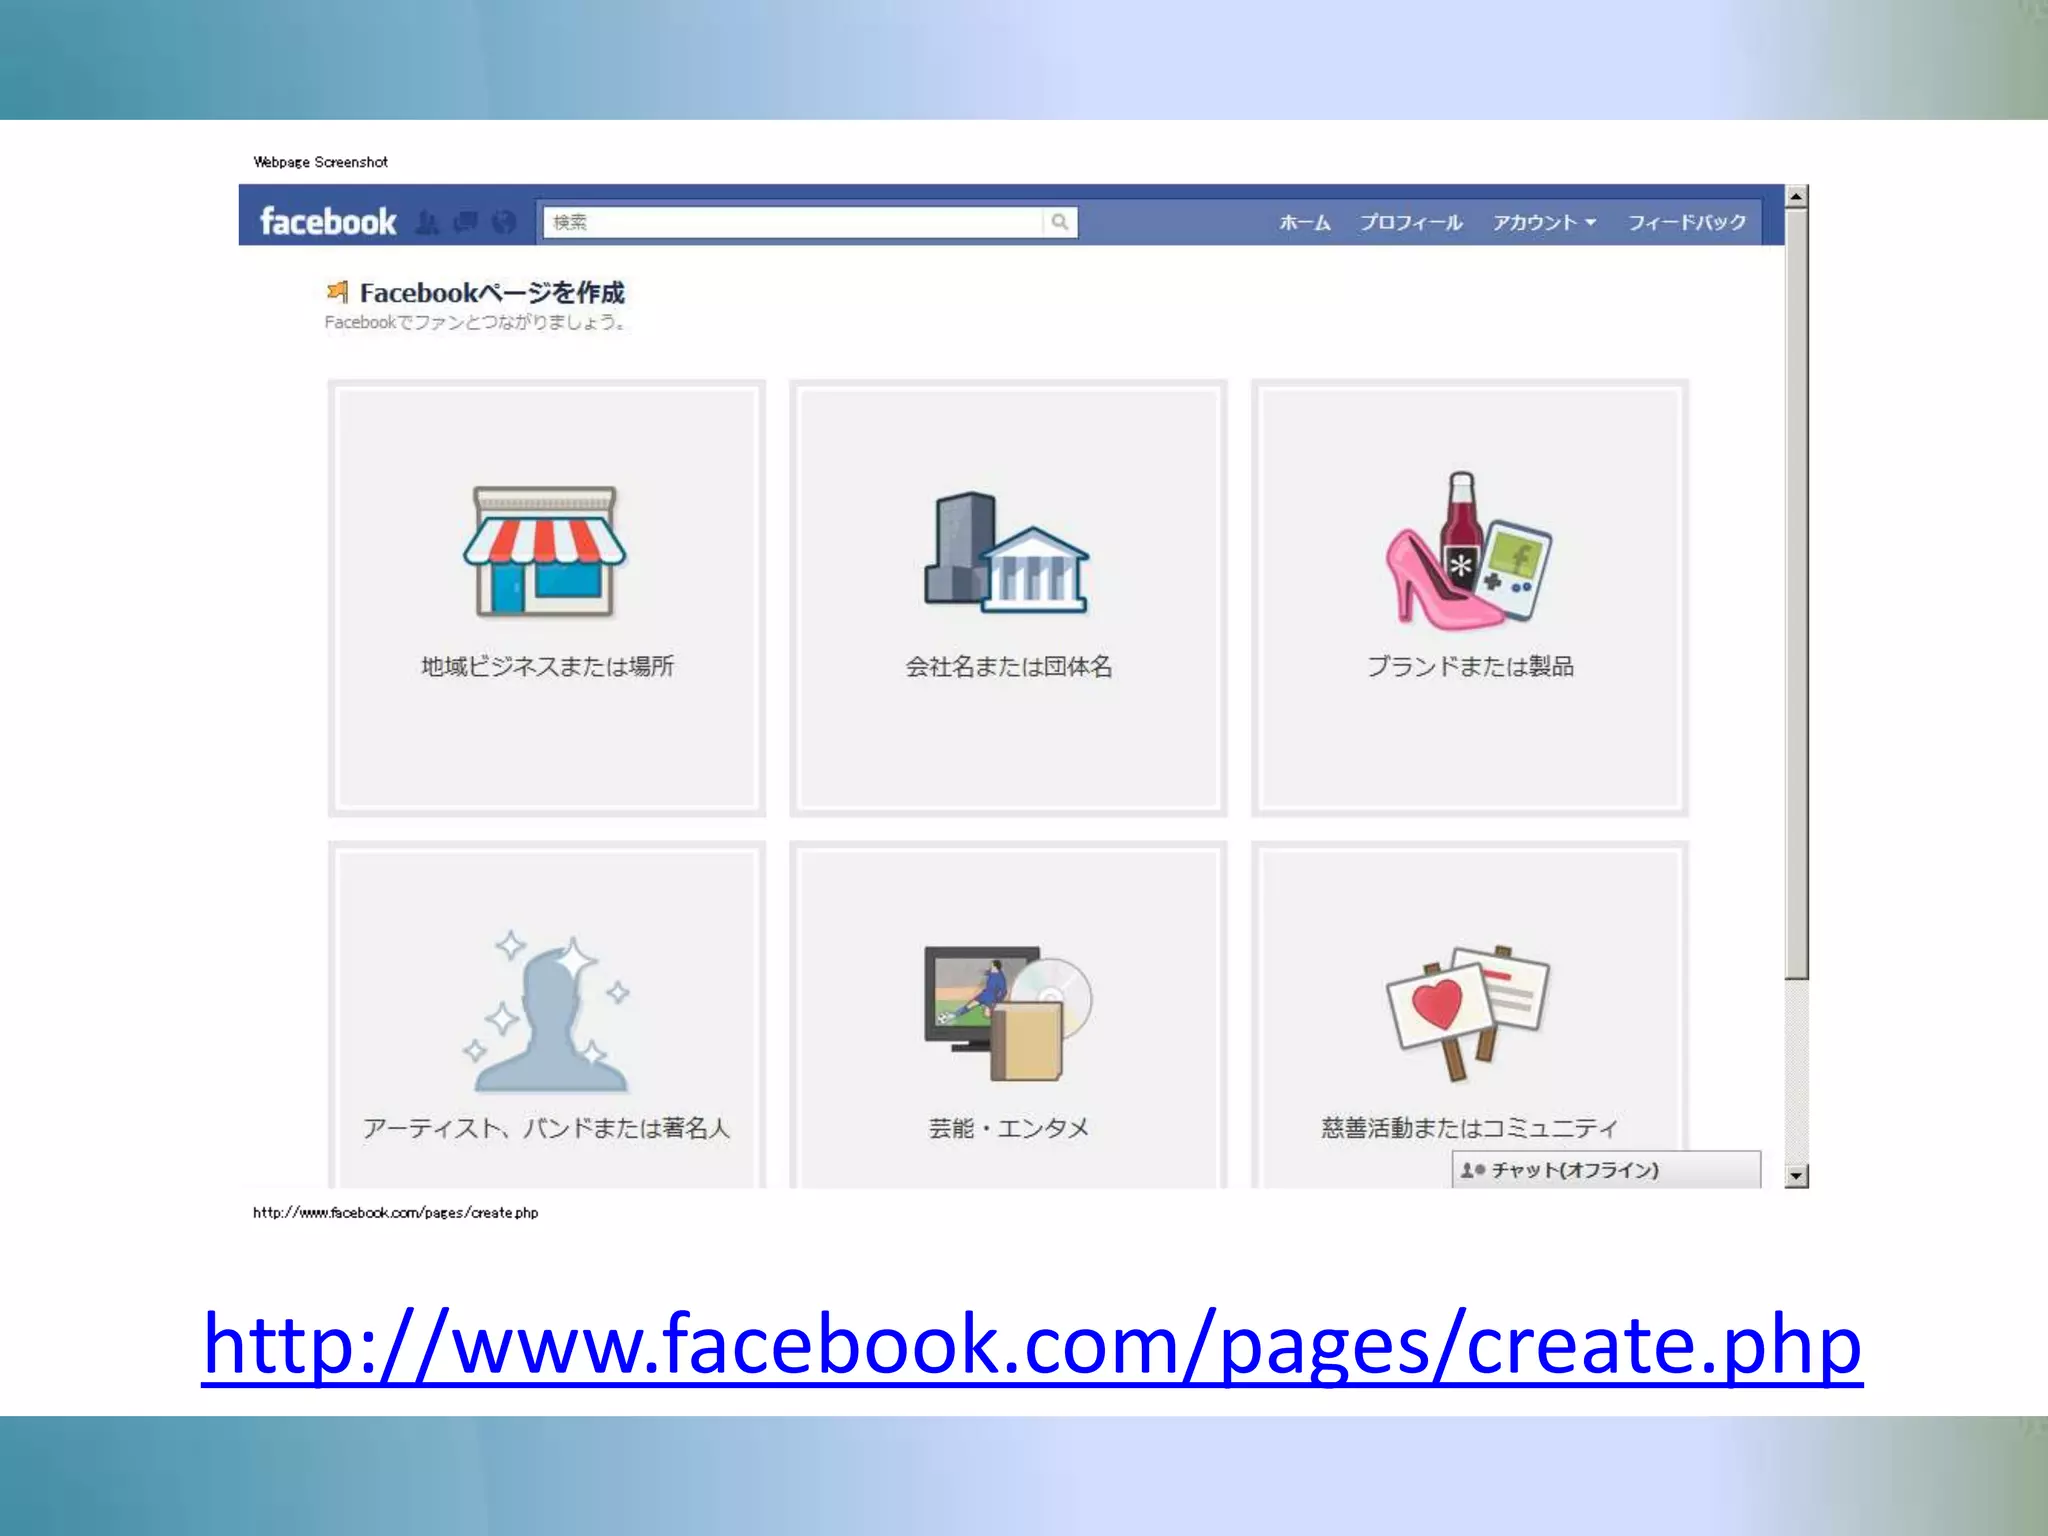Select the TV and CD entertainment icon
This screenshot has width=2048, height=1536.
[1007, 1013]
